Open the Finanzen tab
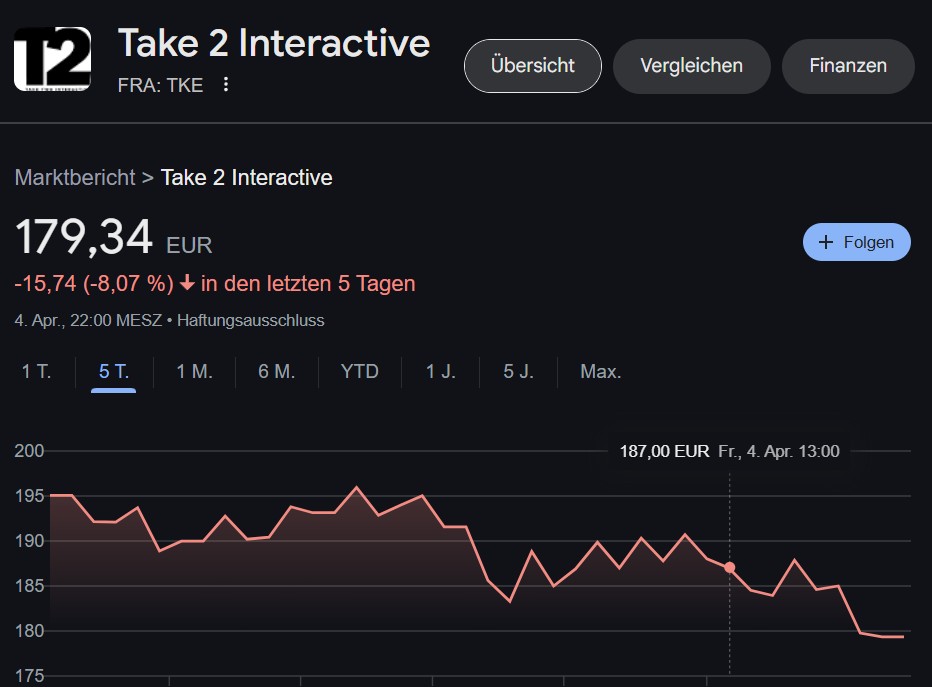932x687 pixels. coord(848,66)
